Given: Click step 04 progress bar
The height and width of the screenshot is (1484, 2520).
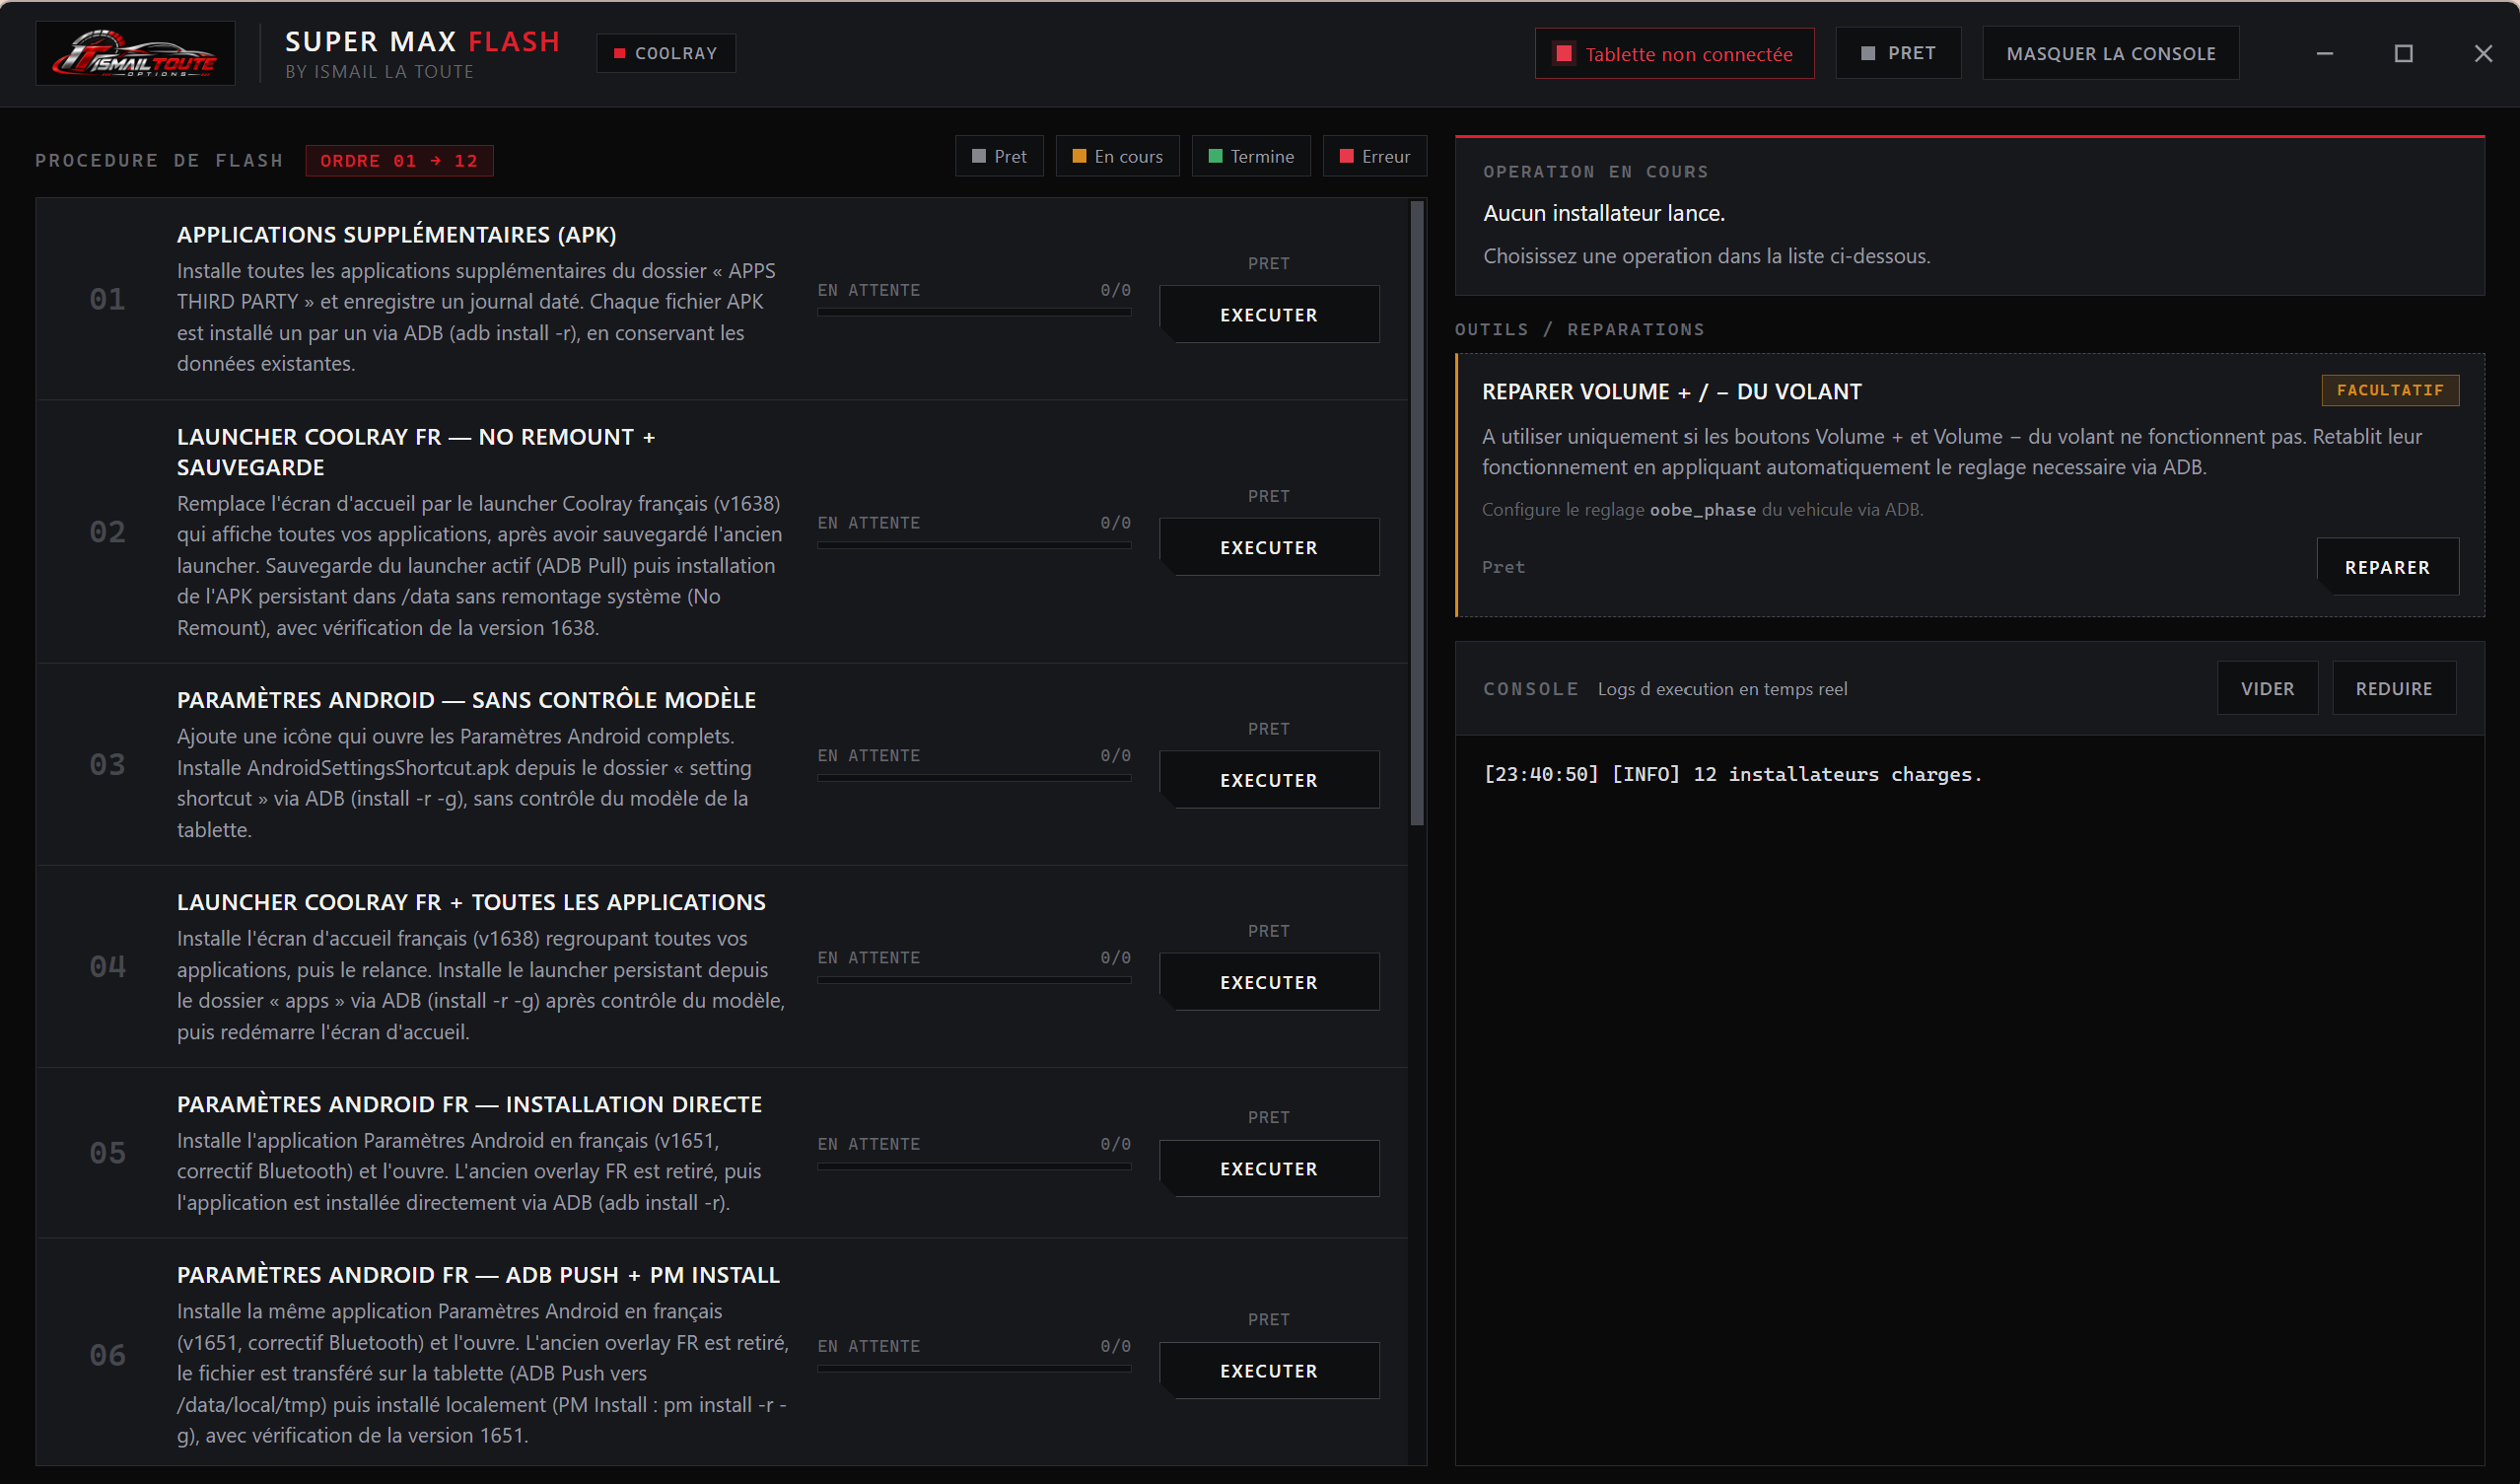Looking at the screenshot, I should pyautogui.click(x=974, y=981).
